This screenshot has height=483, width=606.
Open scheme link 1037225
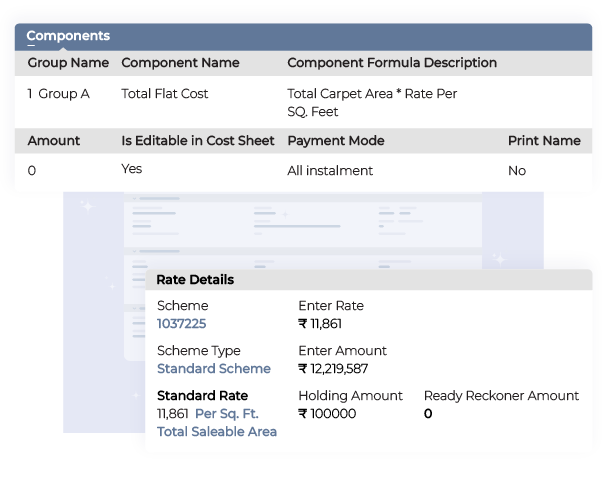pyautogui.click(x=181, y=323)
